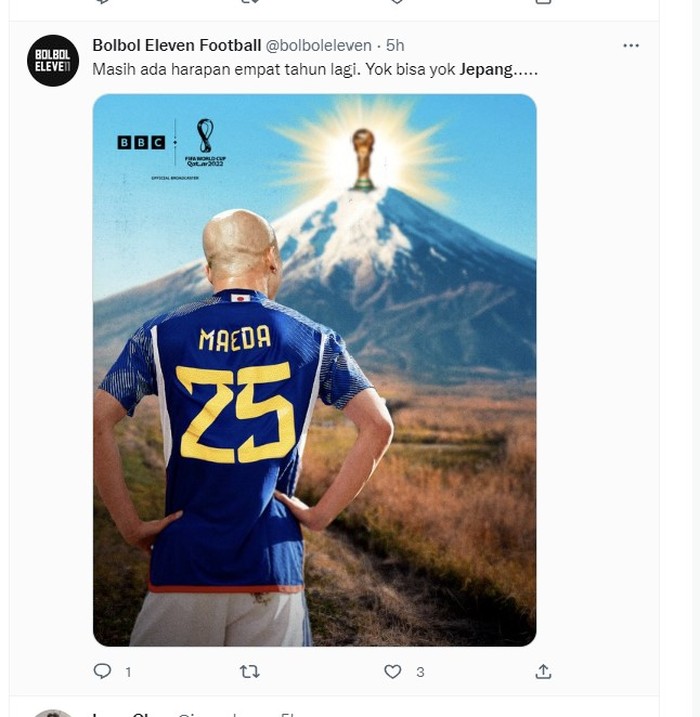The height and width of the screenshot is (717, 700).
Task: Click the FIFA World Cup Qatar 2022 logo
Action: [x=206, y=143]
